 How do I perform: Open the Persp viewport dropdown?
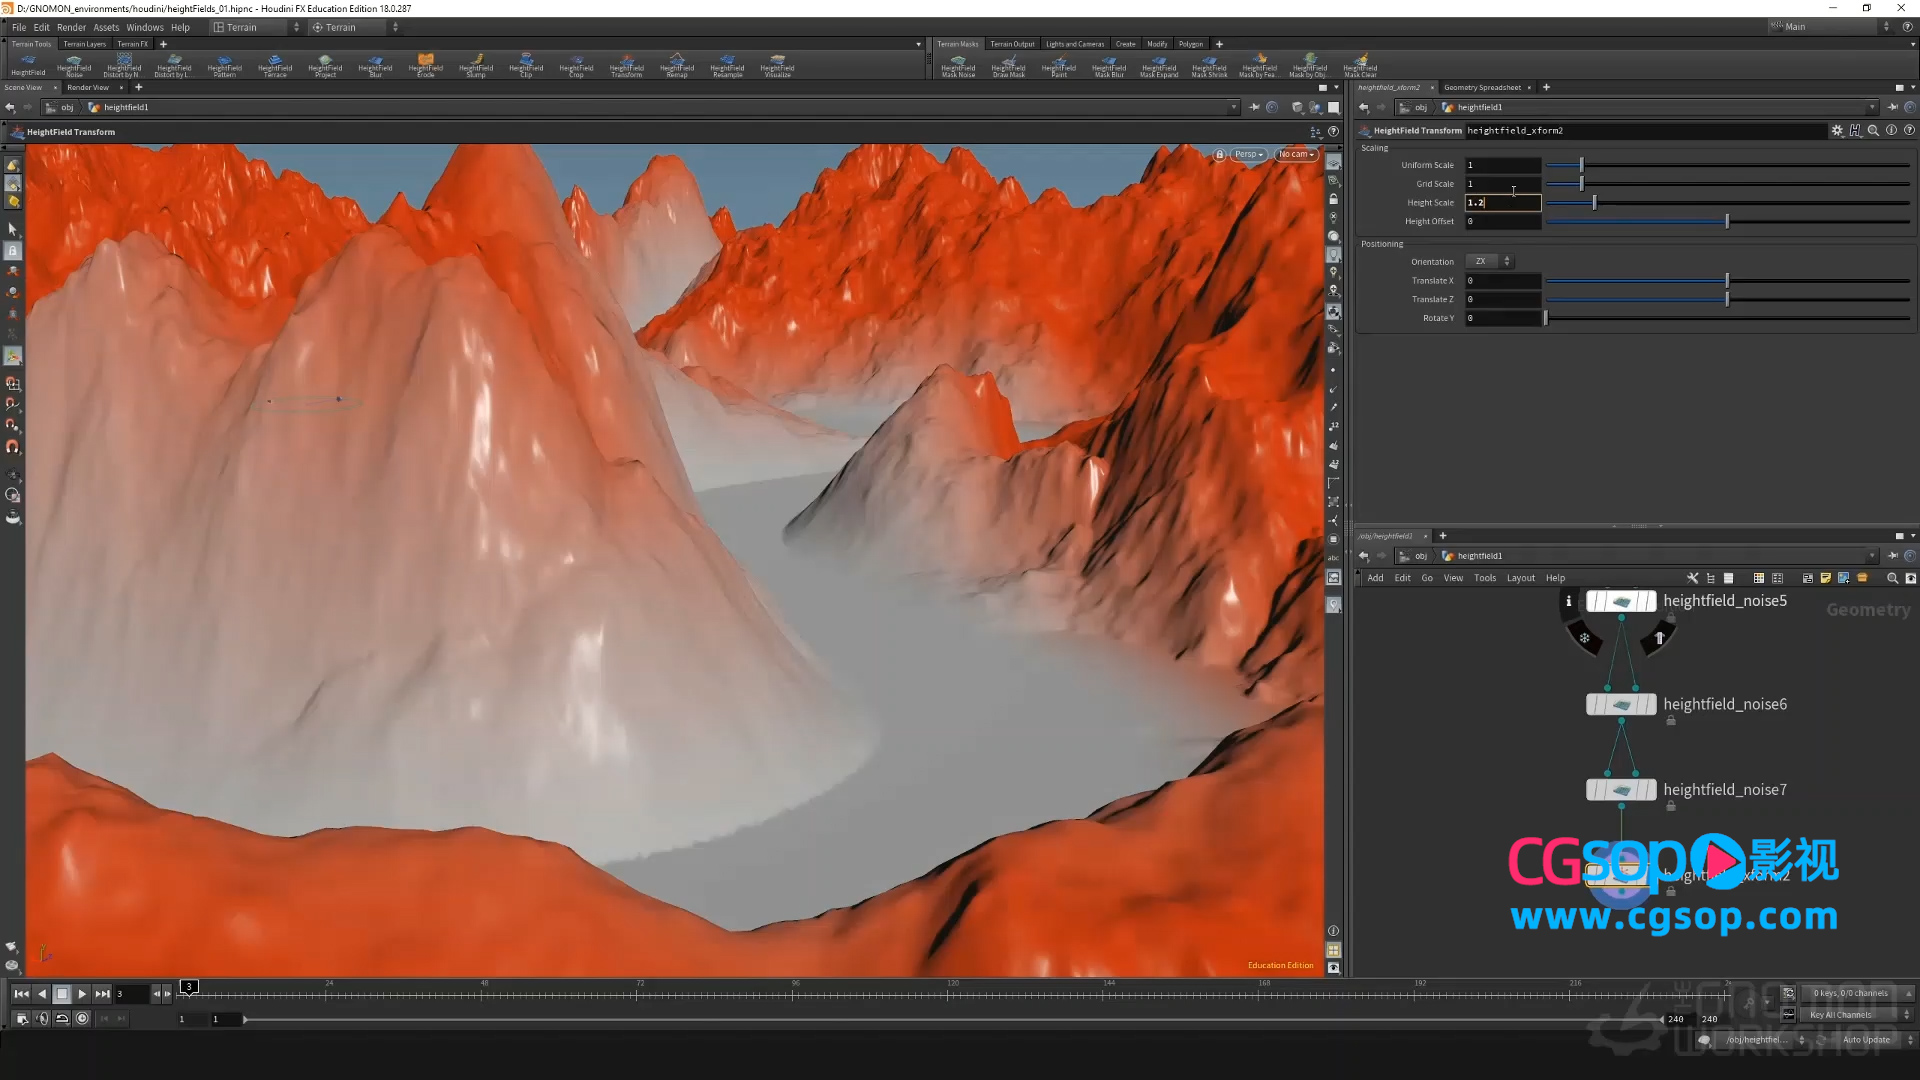1249,154
